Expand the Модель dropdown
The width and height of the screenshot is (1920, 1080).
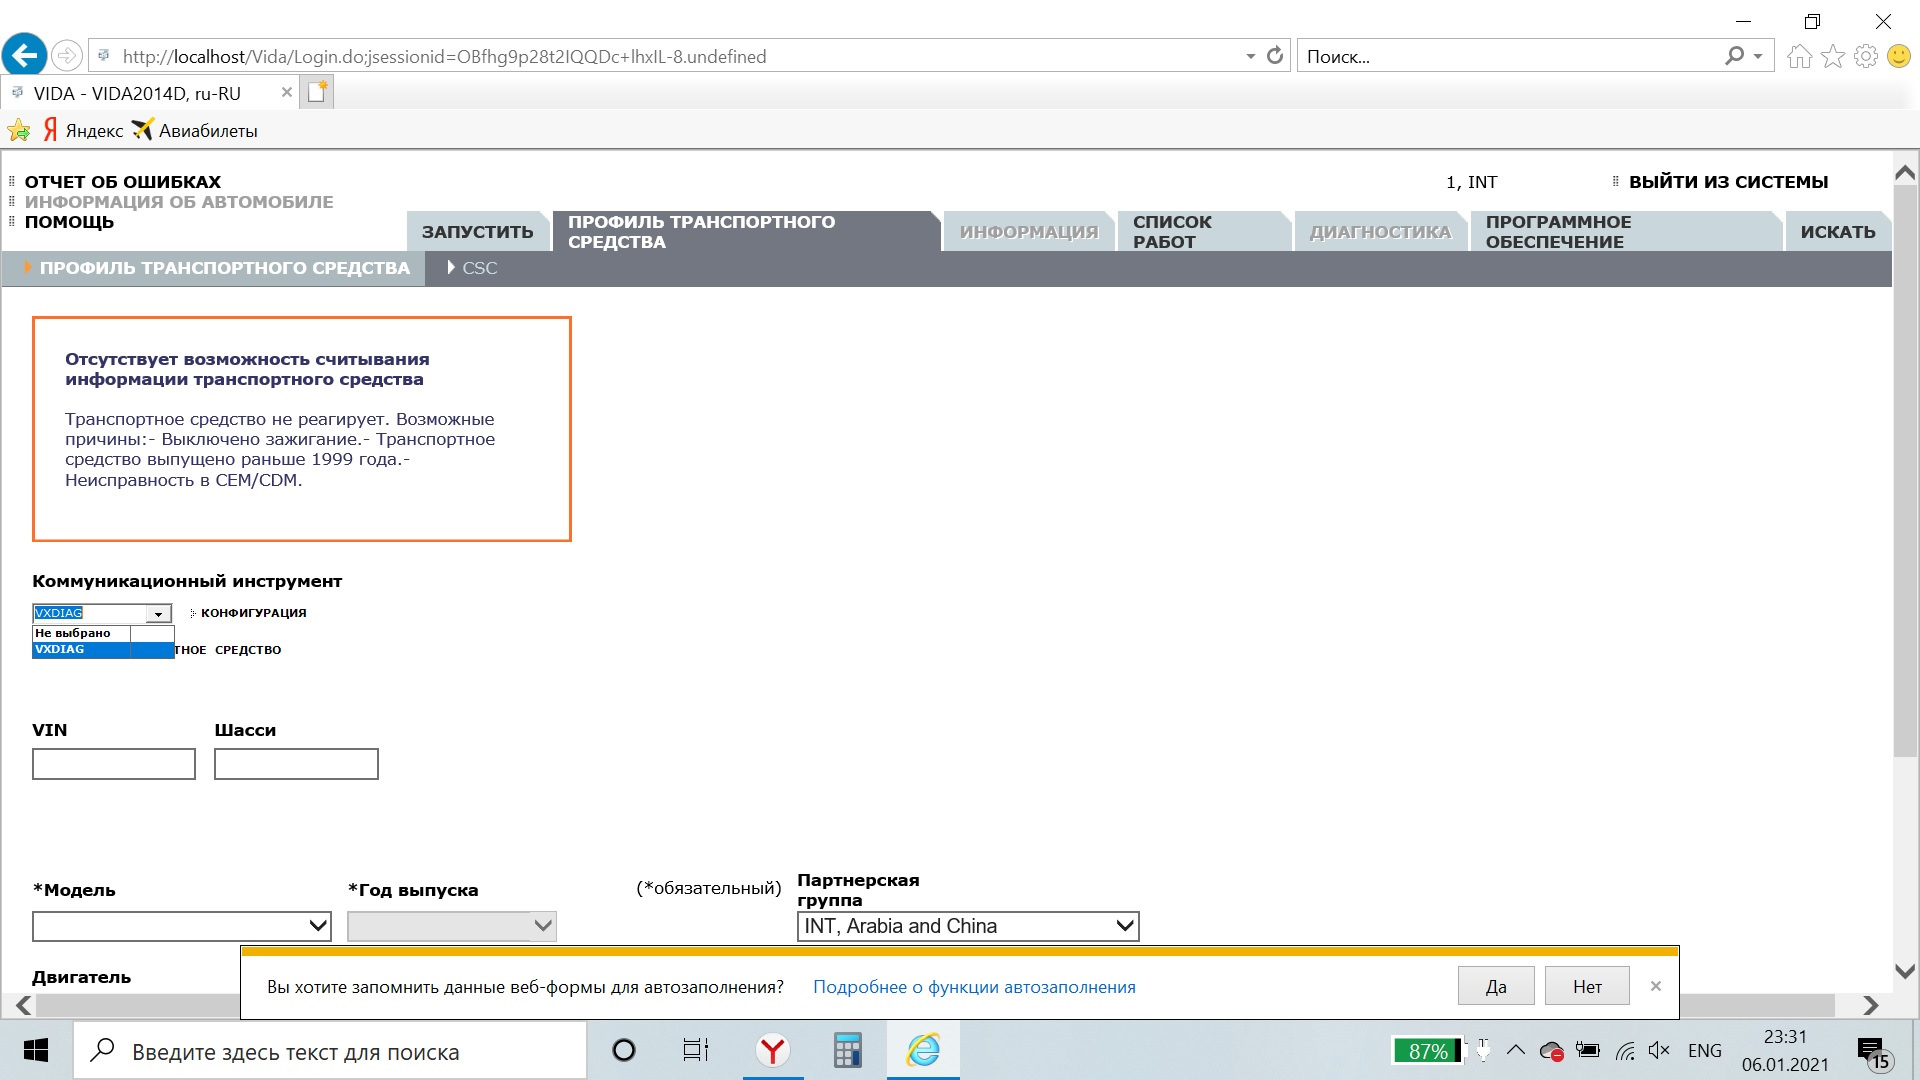182,926
